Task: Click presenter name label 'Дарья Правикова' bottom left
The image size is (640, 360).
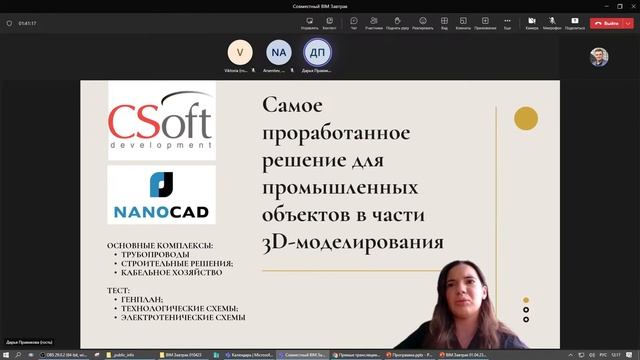Action: pos(29,342)
